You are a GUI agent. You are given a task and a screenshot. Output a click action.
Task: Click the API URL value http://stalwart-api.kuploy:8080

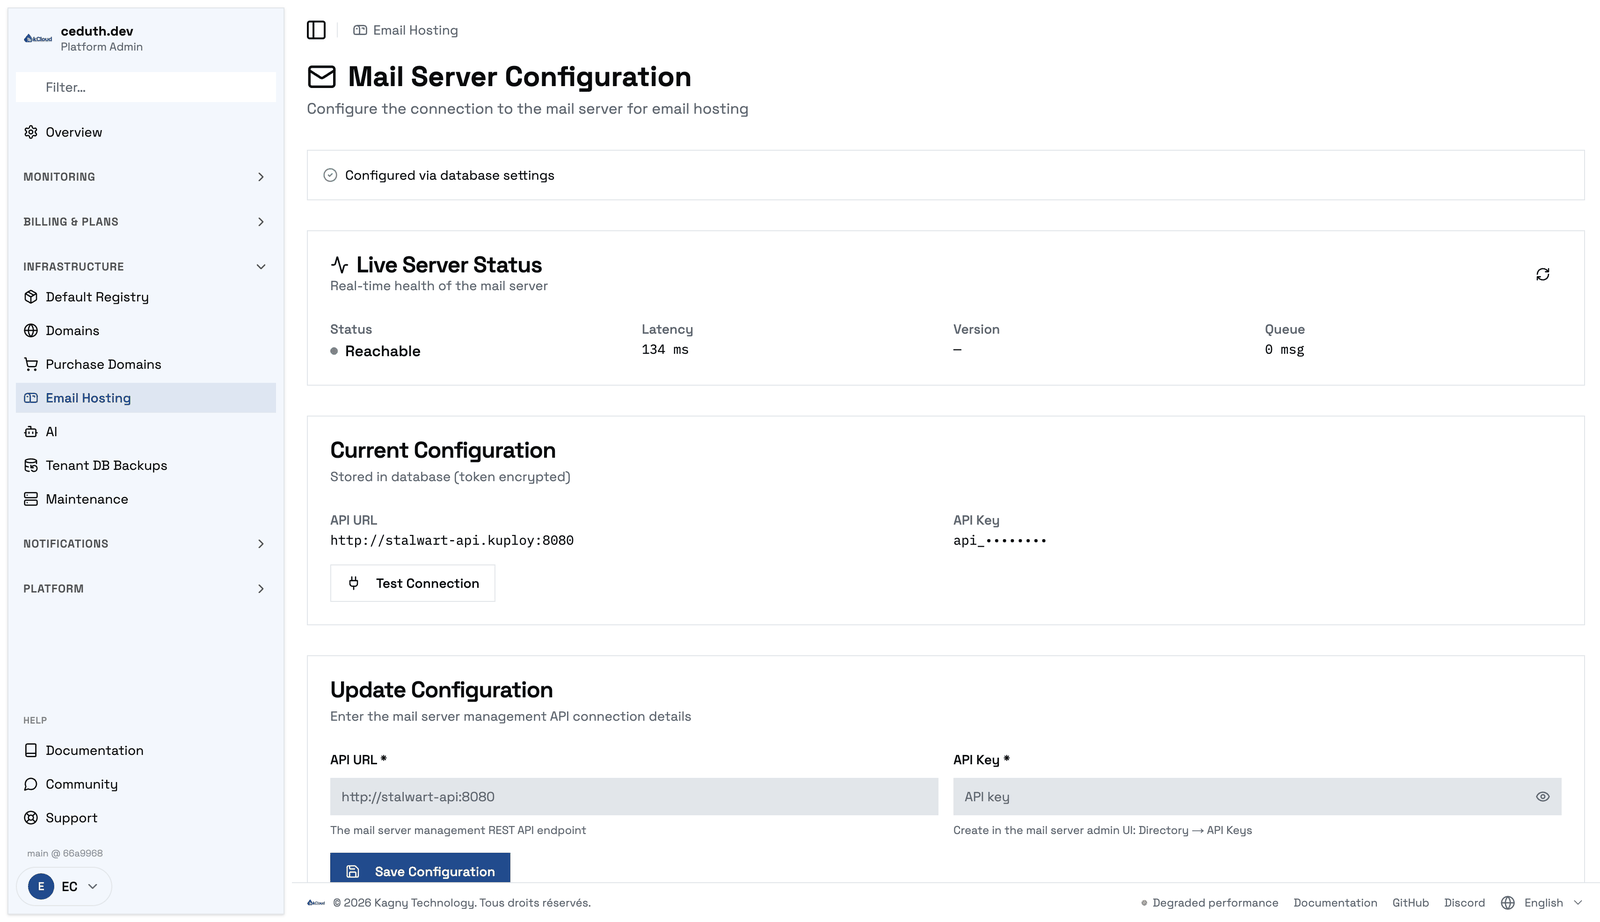tap(452, 541)
